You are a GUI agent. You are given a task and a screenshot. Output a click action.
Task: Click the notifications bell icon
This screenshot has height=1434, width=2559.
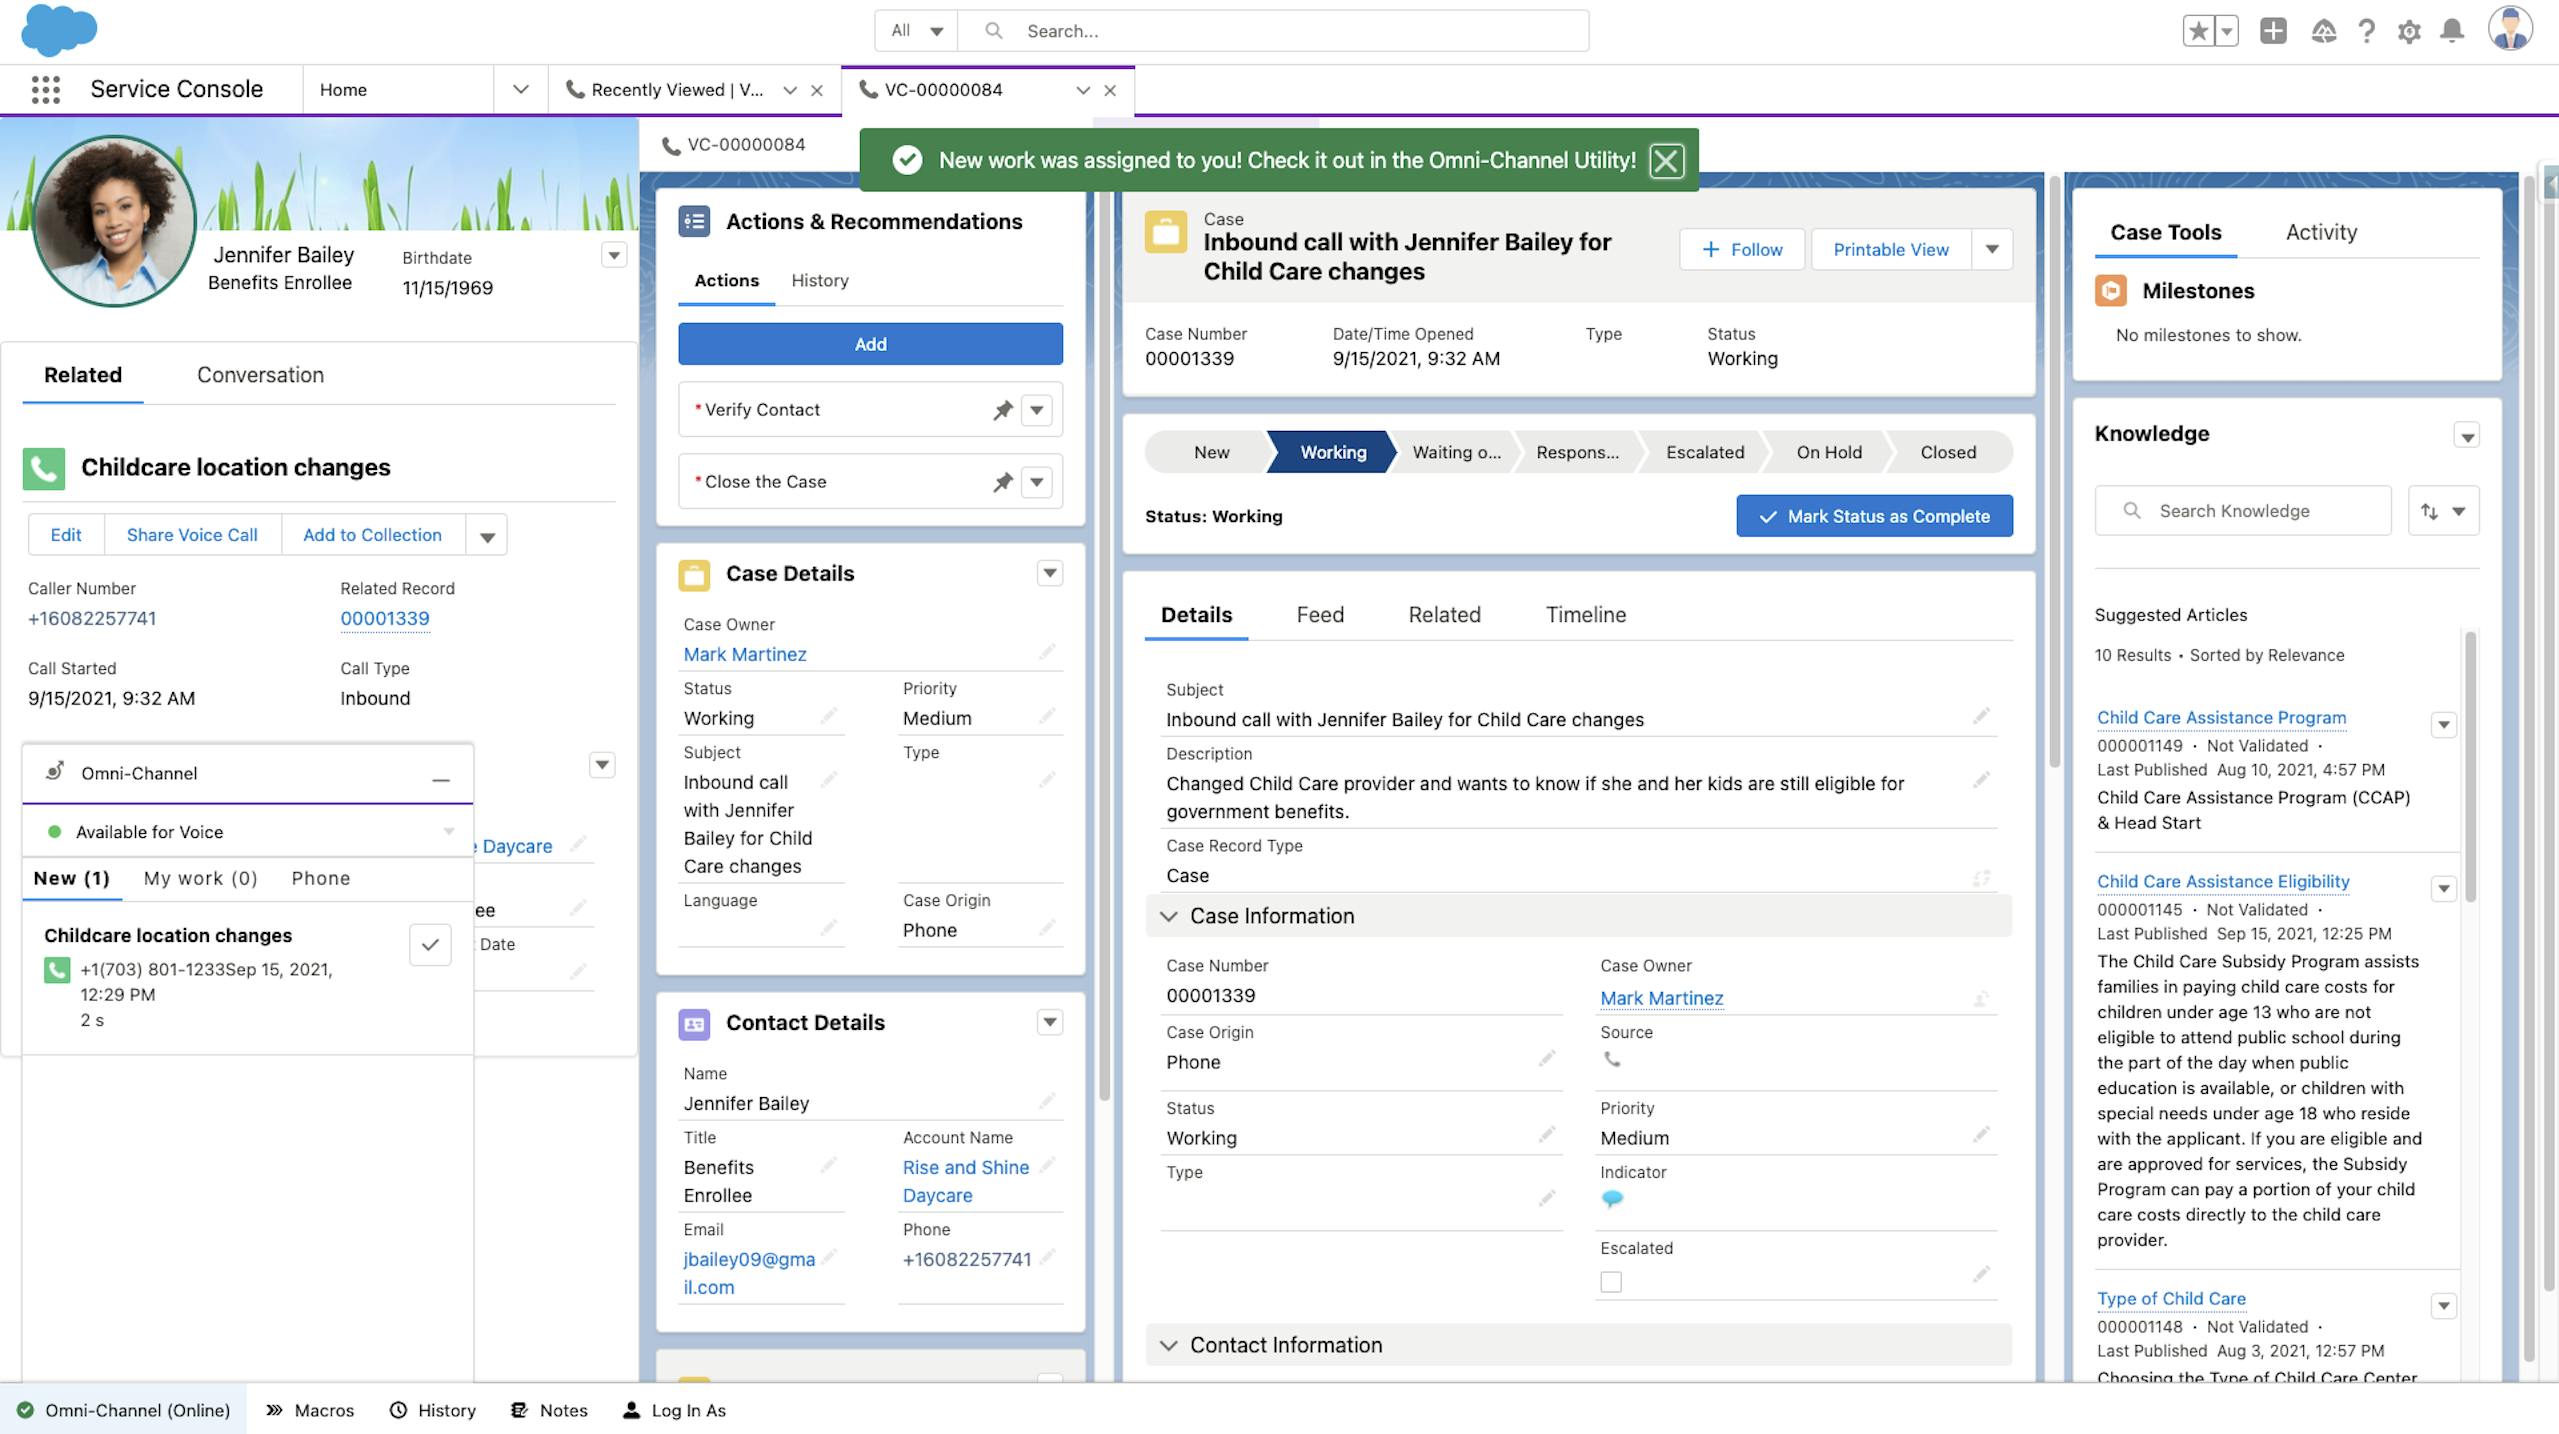(x=2451, y=31)
